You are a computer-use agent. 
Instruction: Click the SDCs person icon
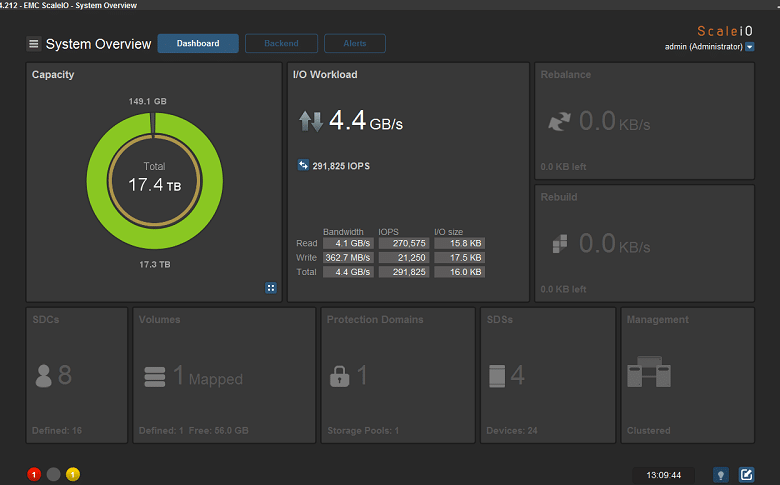pyautogui.click(x=44, y=376)
